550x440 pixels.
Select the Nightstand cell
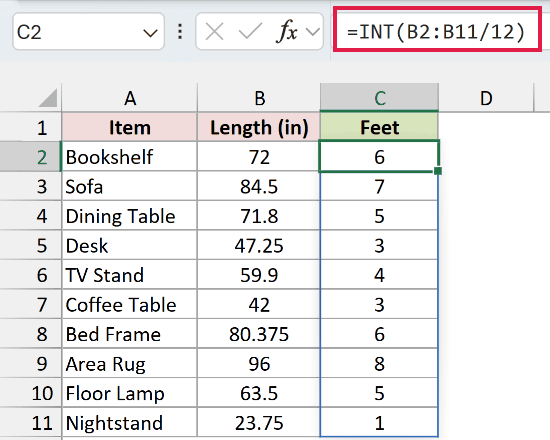[130, 422]
